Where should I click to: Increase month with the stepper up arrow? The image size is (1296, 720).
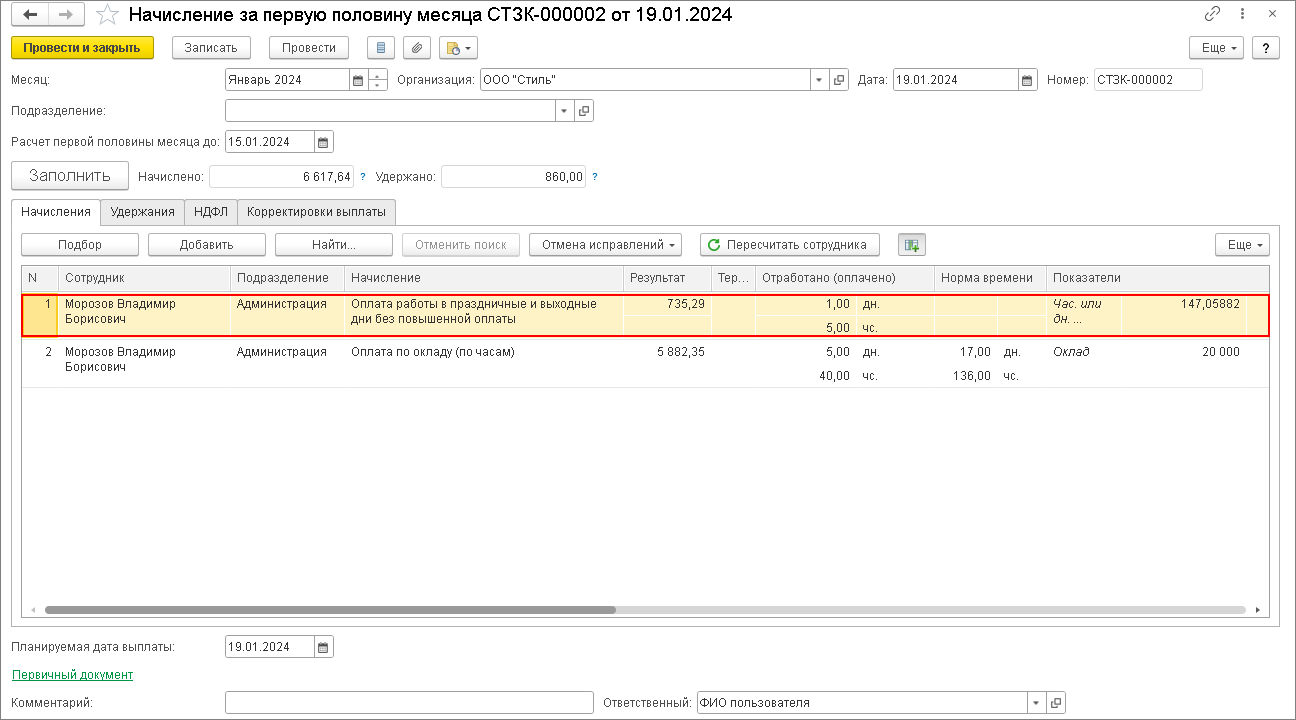click(377, 75)
